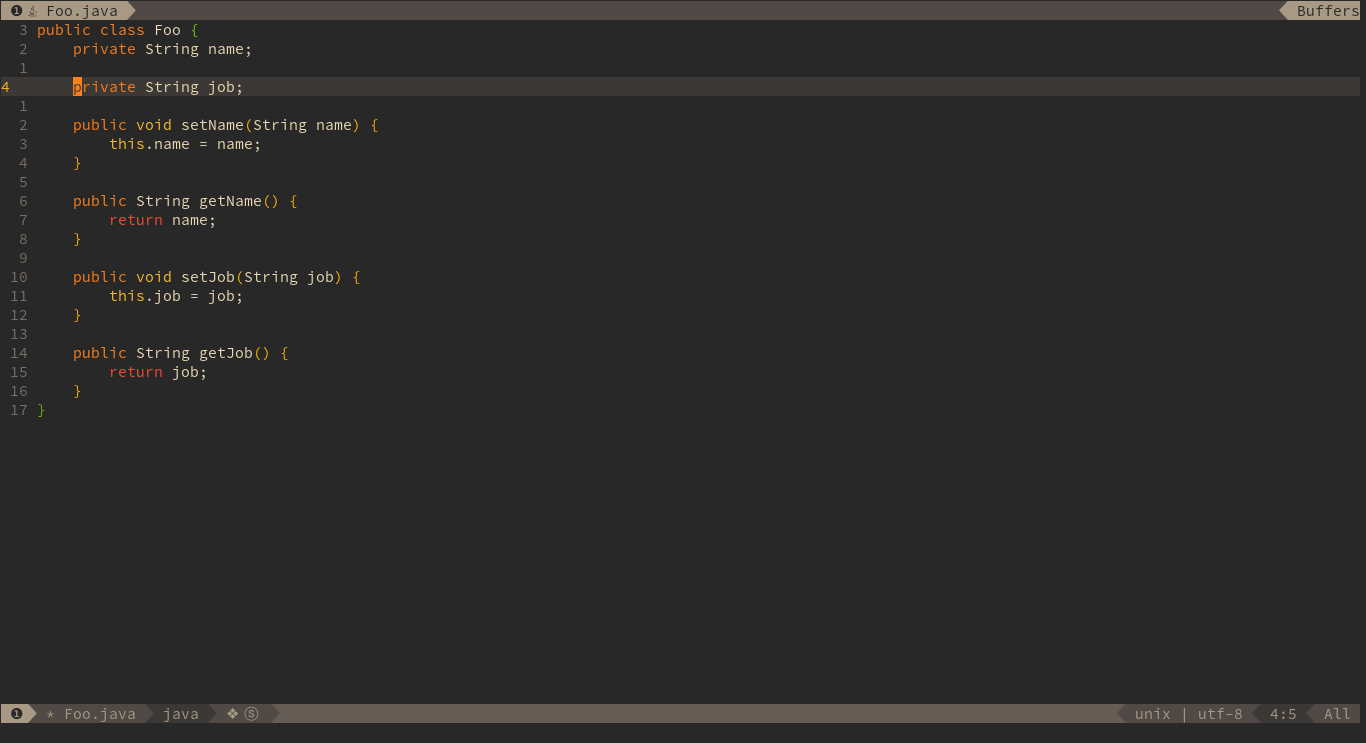Click the 4:5 cursor position indicator

[x=1283, y=713]
